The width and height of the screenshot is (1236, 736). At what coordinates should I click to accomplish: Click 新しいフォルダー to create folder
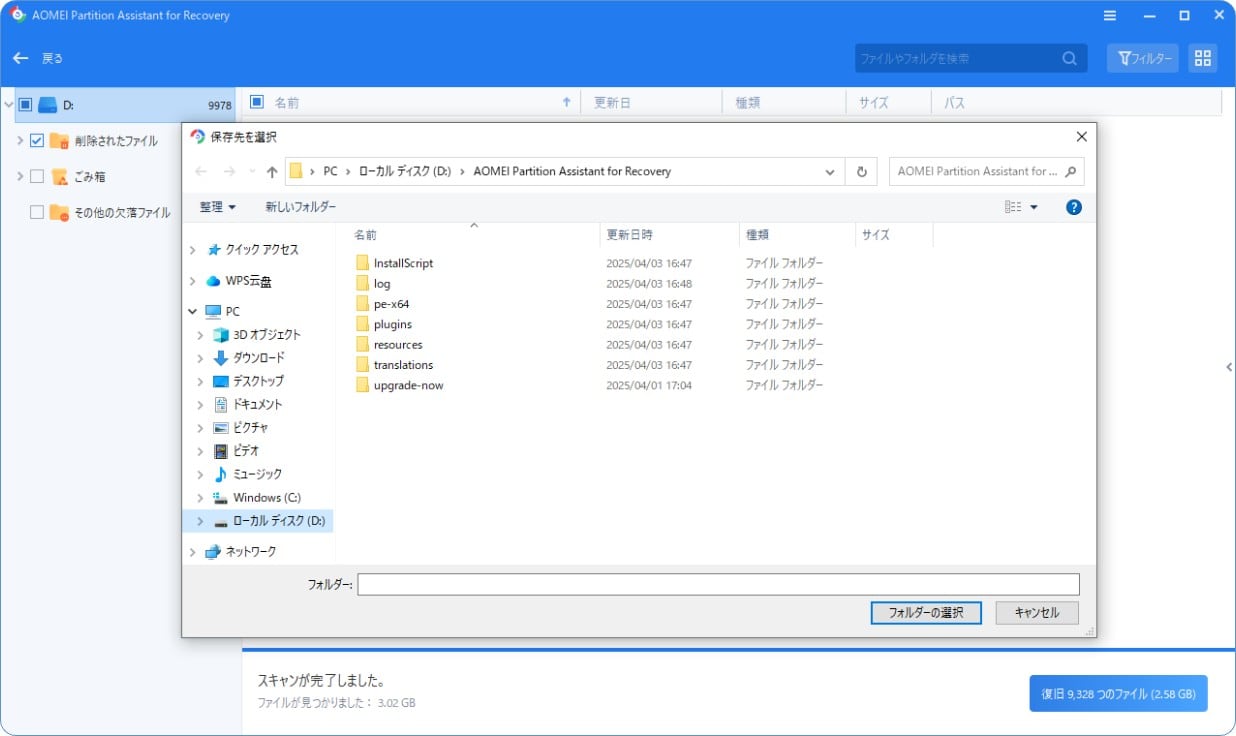[x=300, y=207]
